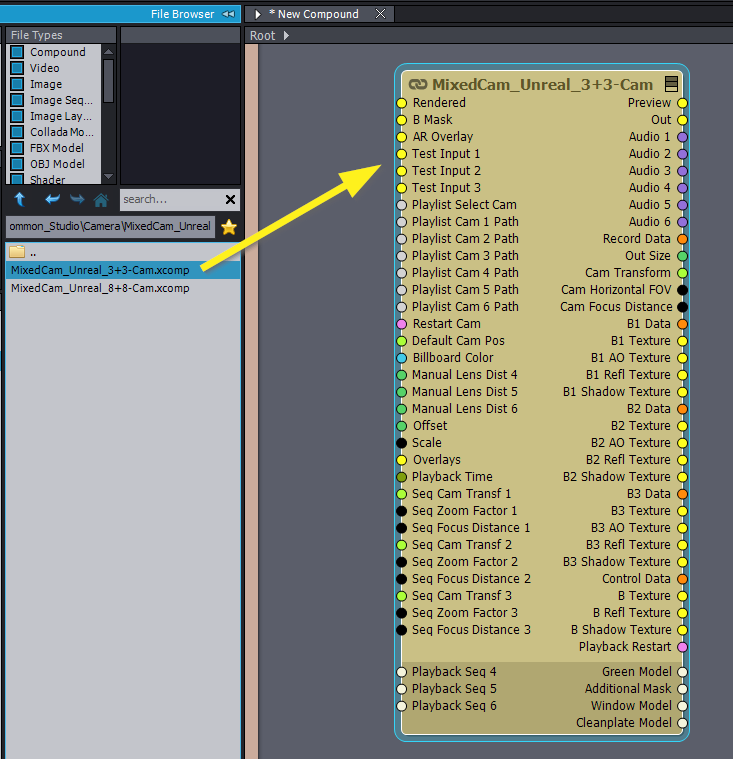This screenshot has height=759, width=733.
Task: Click the File Types header
Action: pyautogui.click(x=61, y=35)
